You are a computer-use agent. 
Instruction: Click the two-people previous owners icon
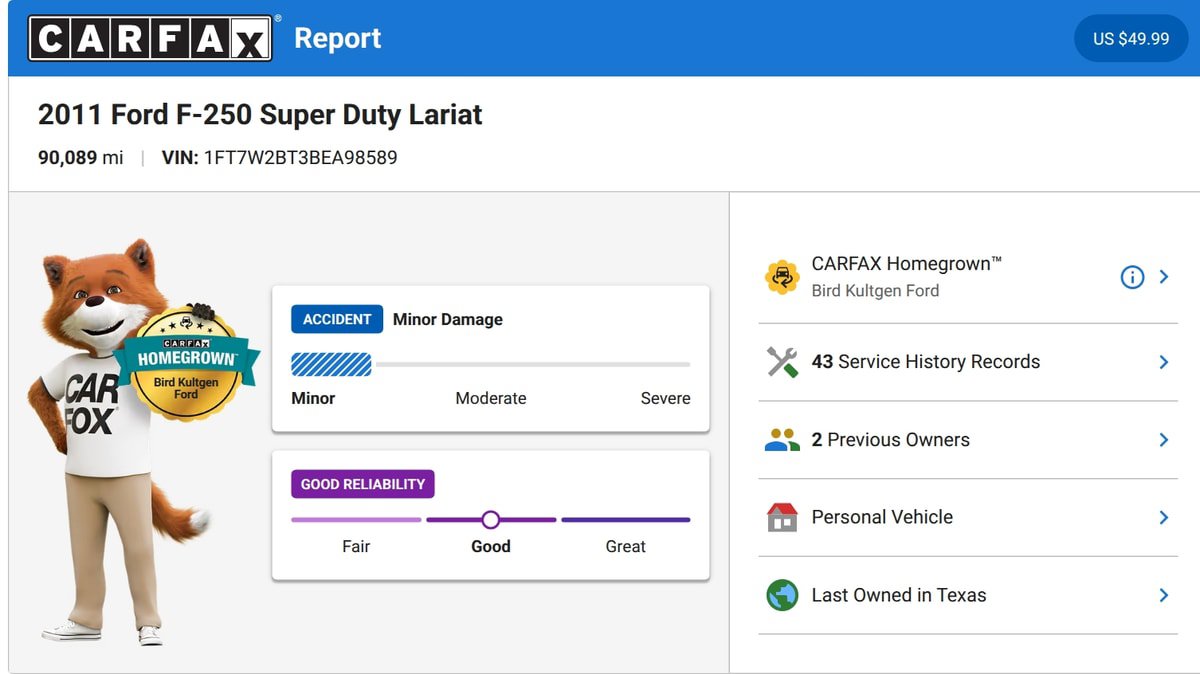point(782,440)
